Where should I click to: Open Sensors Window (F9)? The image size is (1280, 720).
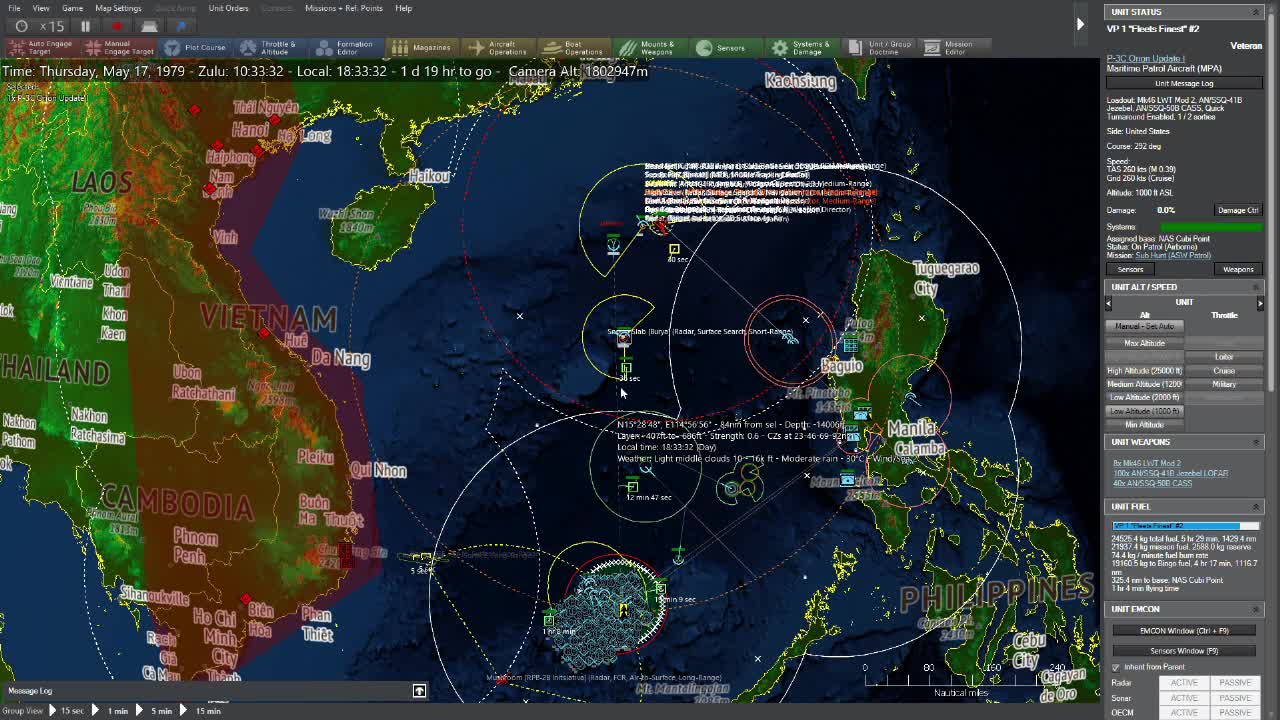1184,651
